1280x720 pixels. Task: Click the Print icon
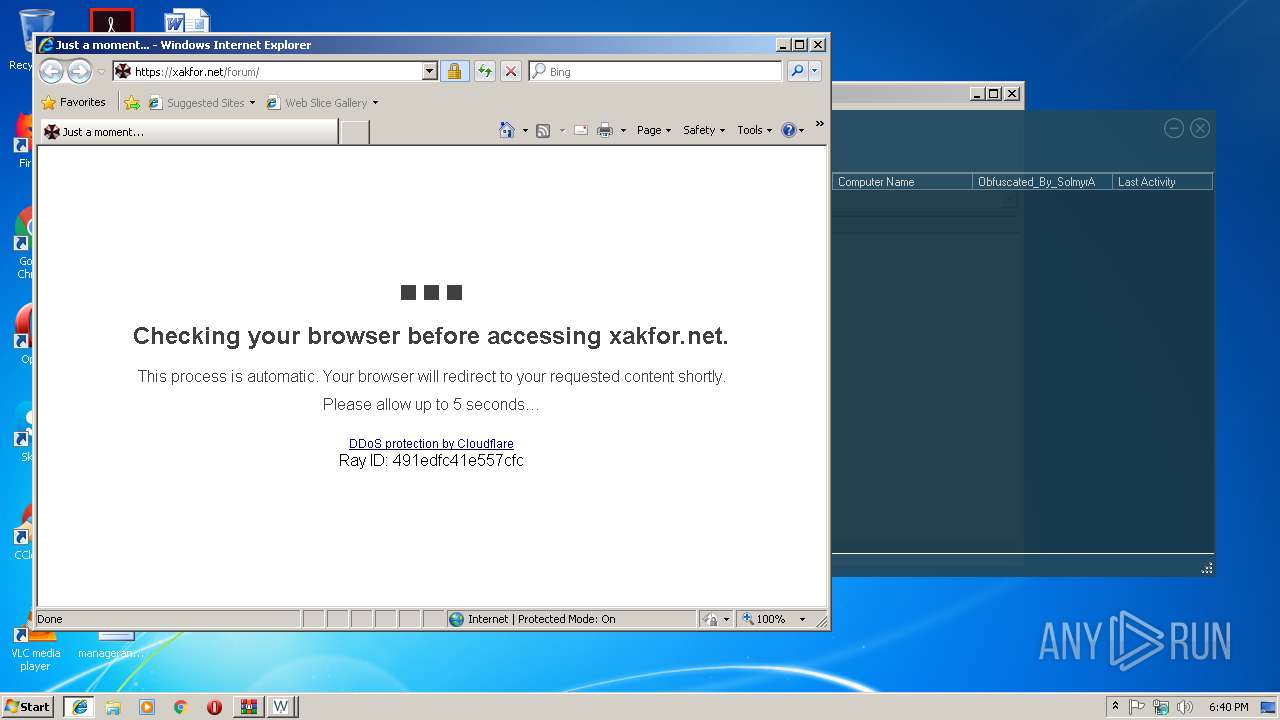pyautogui.click(x=605, y=130)
